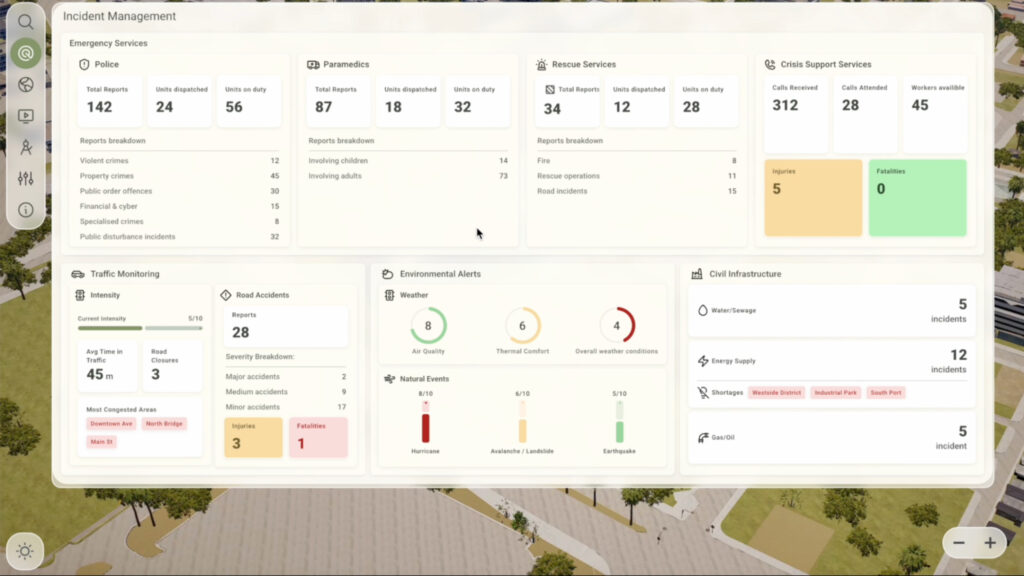1024x576 pixels.
Task: Click the Crisis Support Services phone icon
Action: tap(770, 64)
